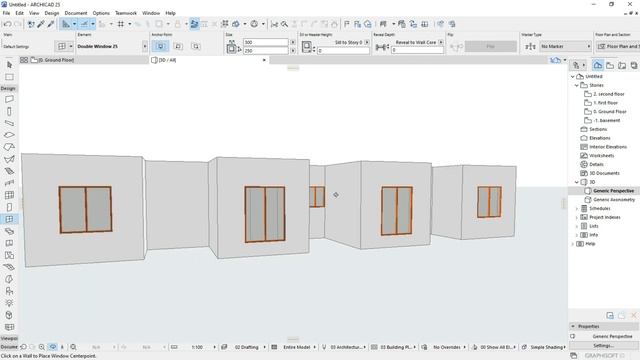
Task: Click the window height input field showing 250
Action: pyautogui.click(x=266, y=51)
